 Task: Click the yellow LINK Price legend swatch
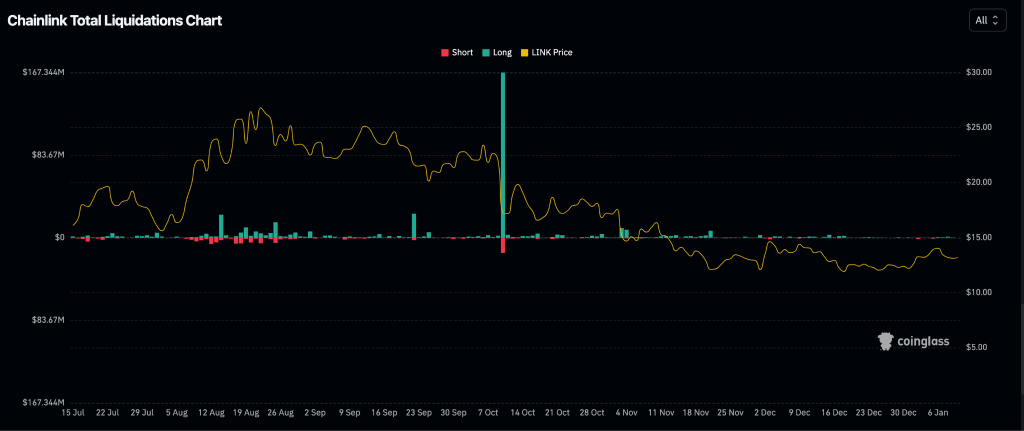click(x=525, y=52)
